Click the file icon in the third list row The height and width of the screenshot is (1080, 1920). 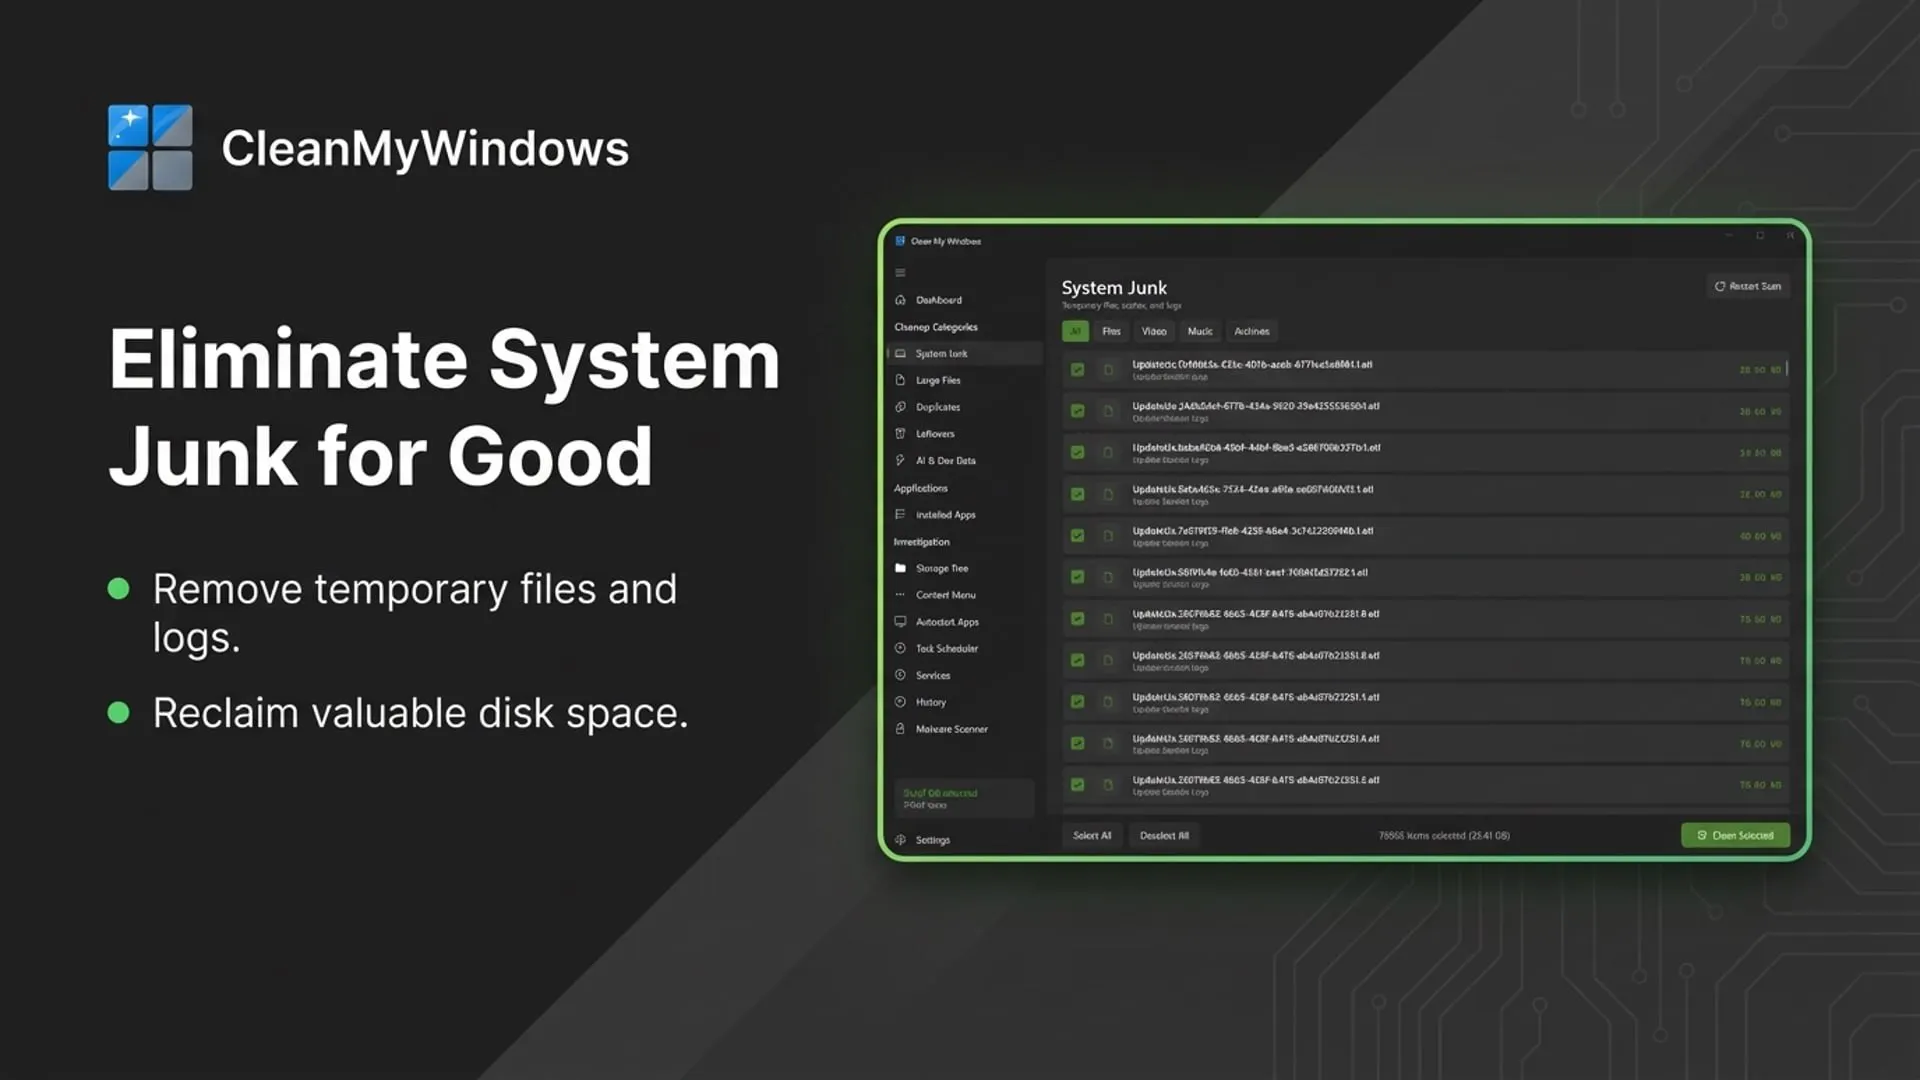click(1108, 453)
